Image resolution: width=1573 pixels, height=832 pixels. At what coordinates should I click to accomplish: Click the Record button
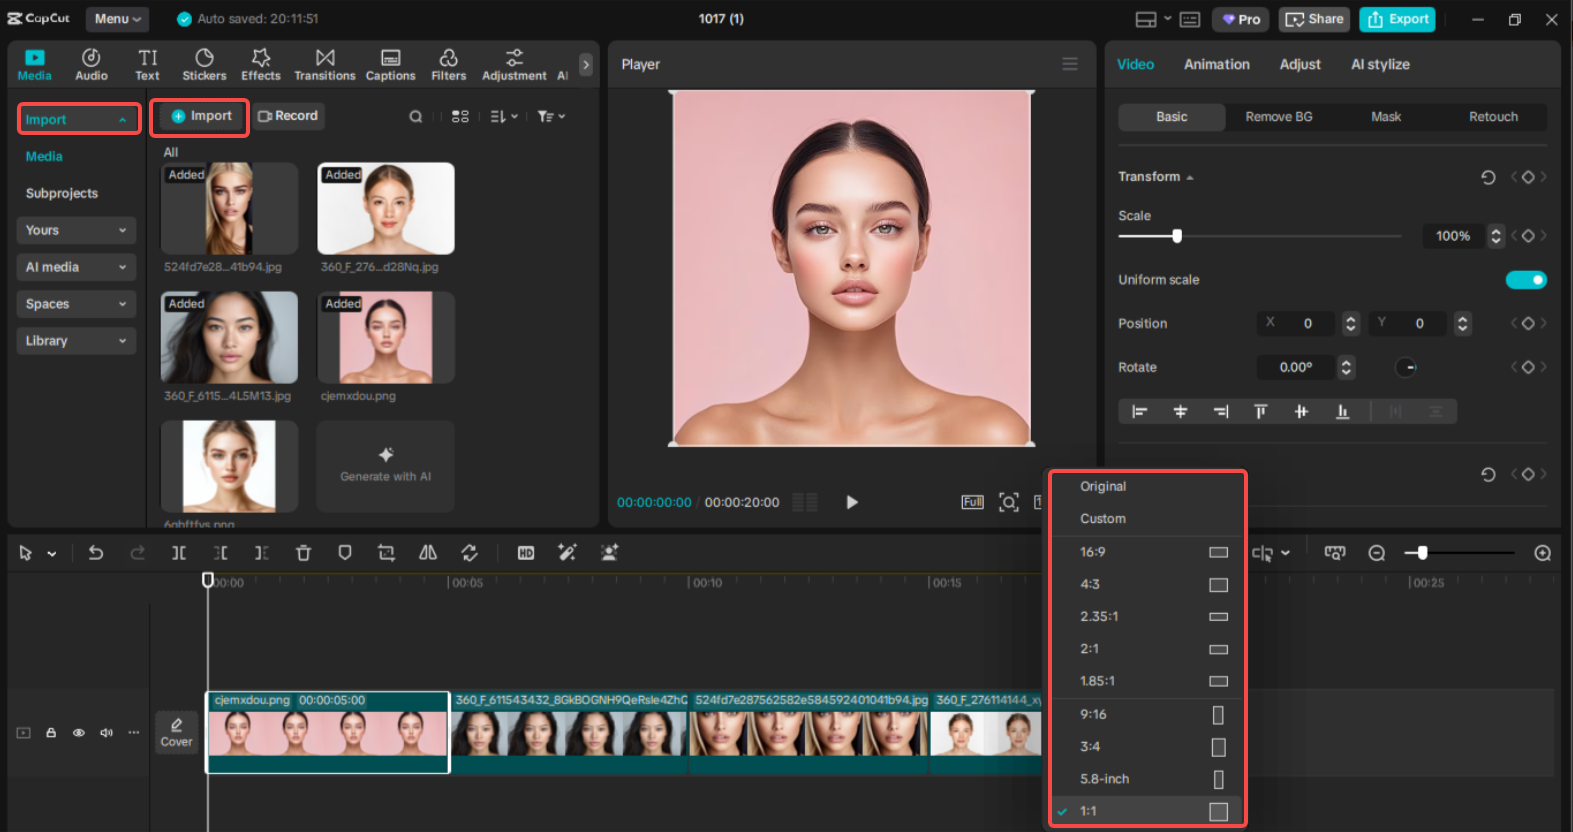point(288,116)
